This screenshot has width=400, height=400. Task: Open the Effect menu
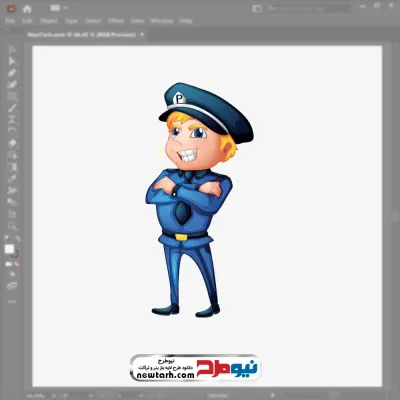pyautogui.click(x=116, y=21)
